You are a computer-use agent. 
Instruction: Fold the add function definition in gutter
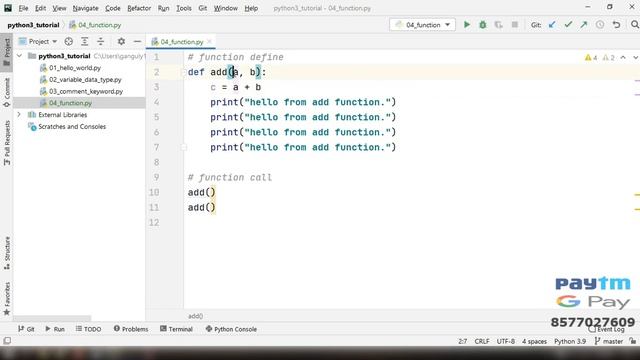(x=183, y=73)
